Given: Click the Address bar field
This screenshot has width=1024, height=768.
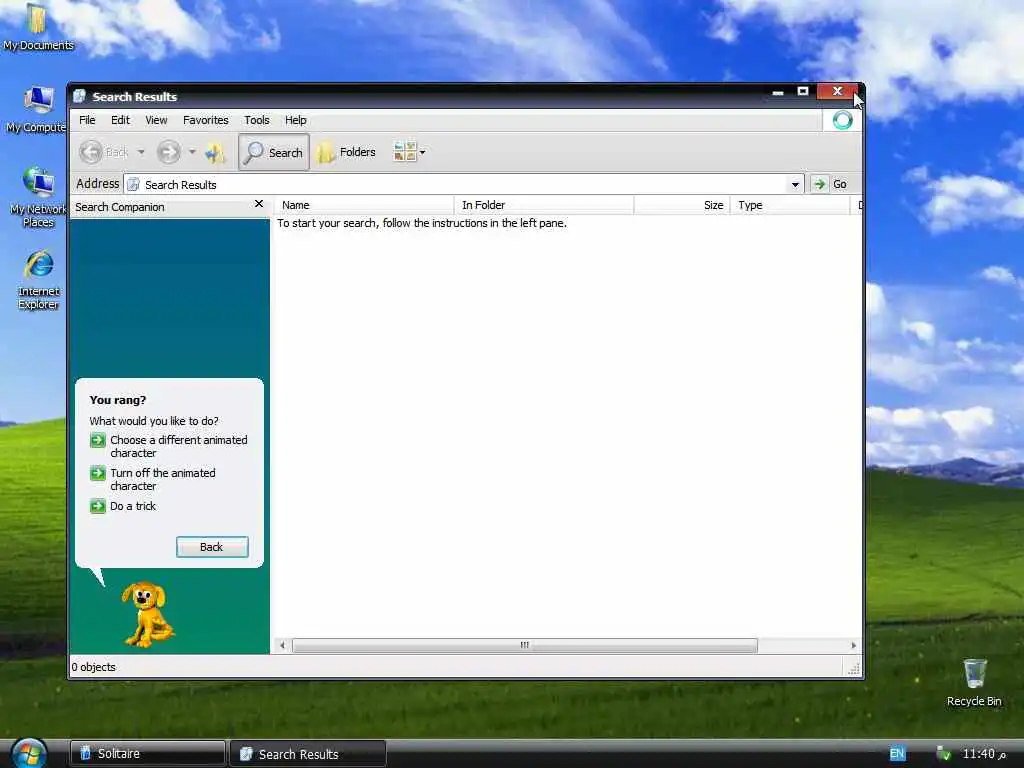Looking at the screenshot, I should pos(464,184).
